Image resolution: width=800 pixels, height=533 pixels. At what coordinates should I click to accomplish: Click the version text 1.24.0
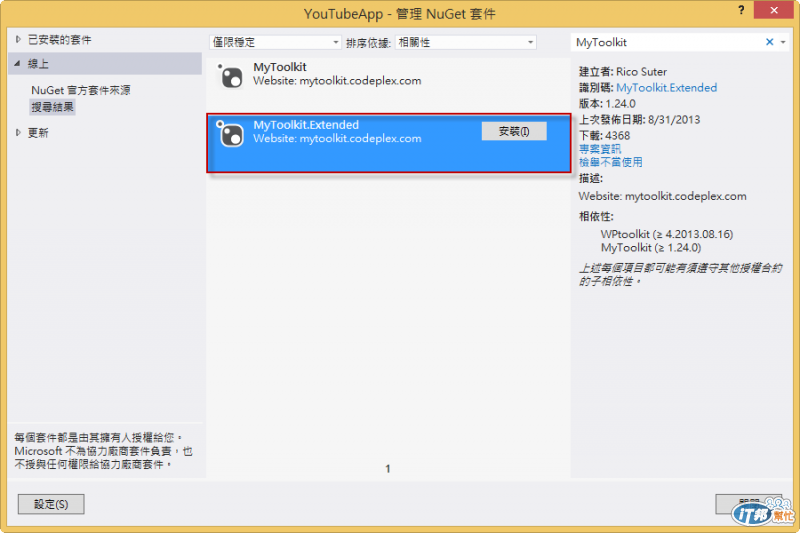click(x=620, y=104)
